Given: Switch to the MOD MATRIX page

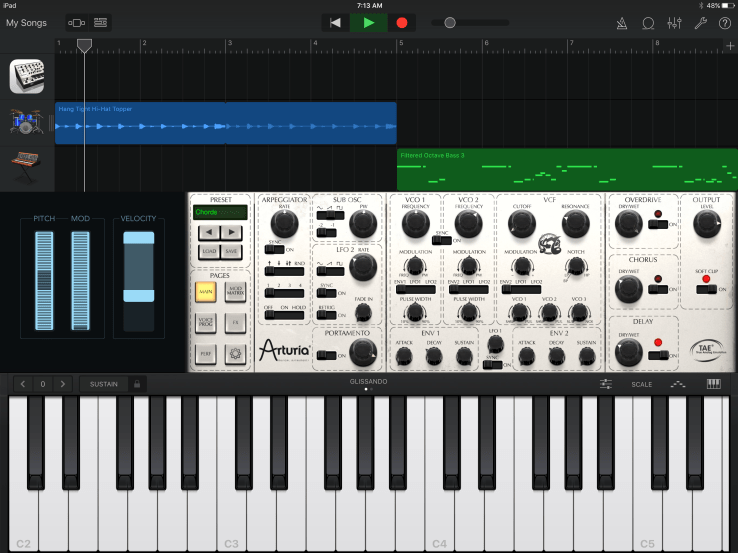Looking at the screenshot, I should (x=235, y=290).
